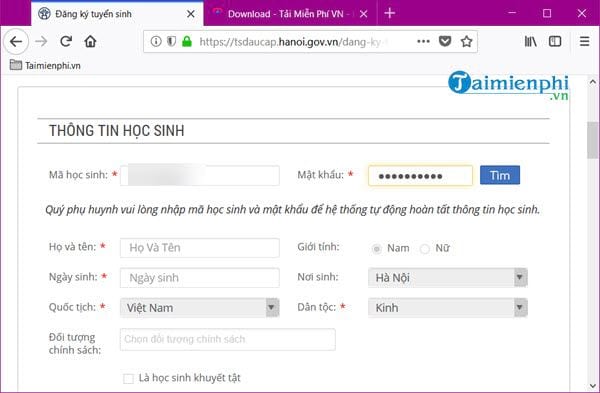This screenshot has width=600, height=393.
Task: Bookmark this page with the star
Action: pyautogui.click(x=466, y=41)
